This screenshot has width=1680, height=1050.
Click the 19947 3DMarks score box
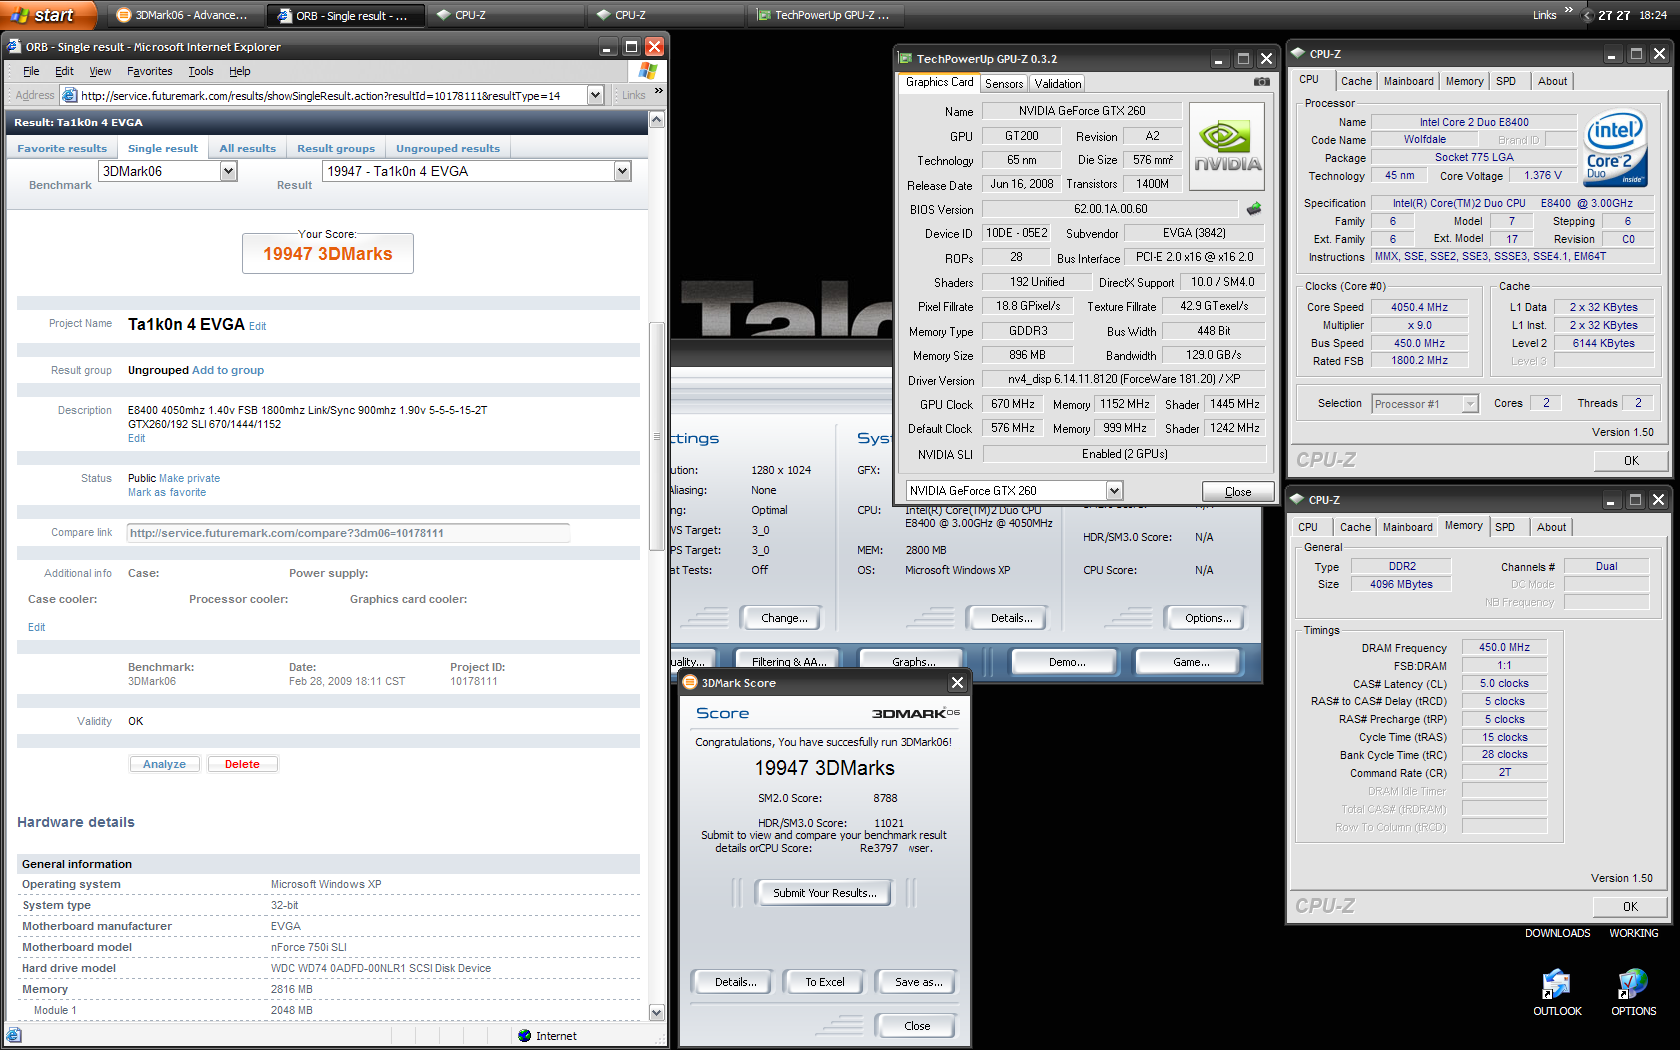click(x=328, y=254)
